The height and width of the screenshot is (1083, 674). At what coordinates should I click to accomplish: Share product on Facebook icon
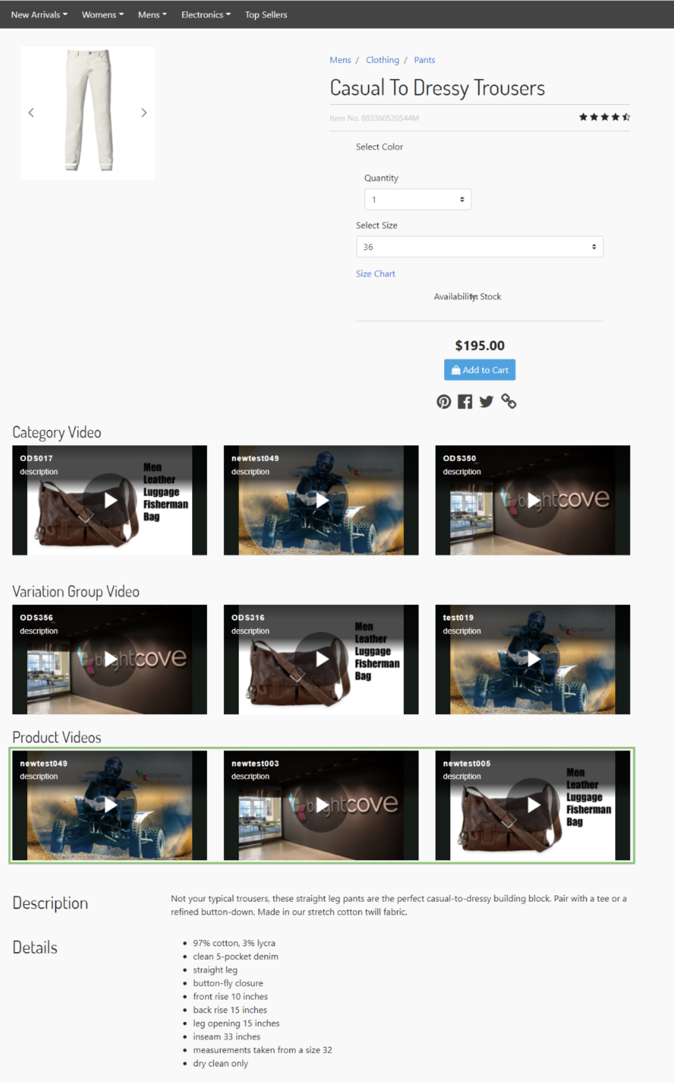coord(465,401)
